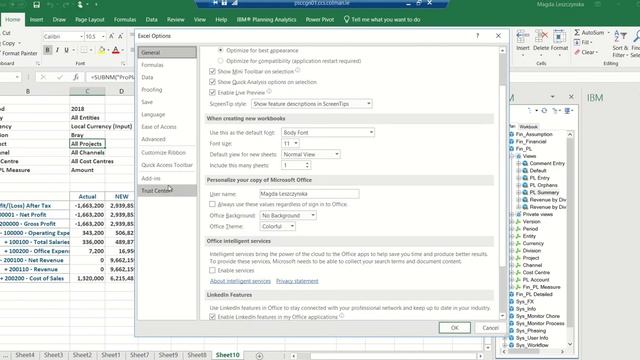
Task: Toggle Enable LinkedIn features checkbox
Action: pyautogui.click(x=212, y=317)
